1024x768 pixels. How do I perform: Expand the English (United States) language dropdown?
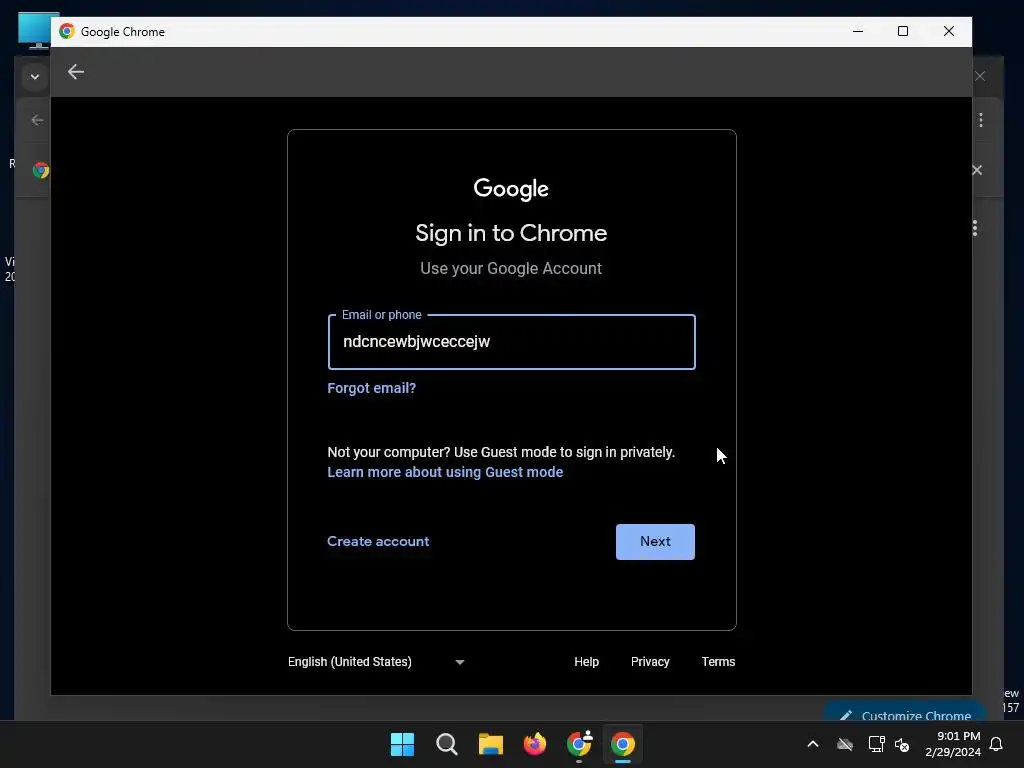376,662
